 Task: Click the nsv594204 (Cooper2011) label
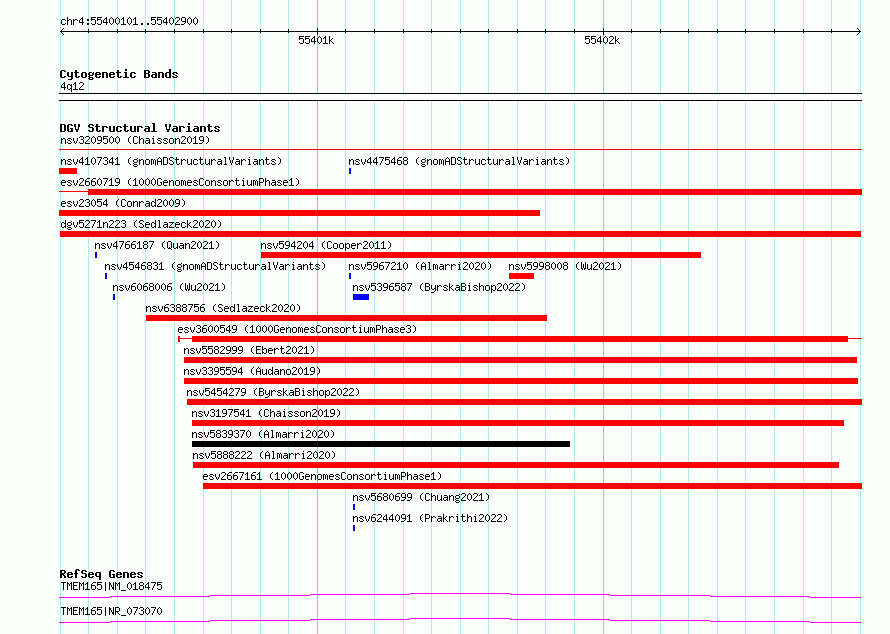coord(326,245)
